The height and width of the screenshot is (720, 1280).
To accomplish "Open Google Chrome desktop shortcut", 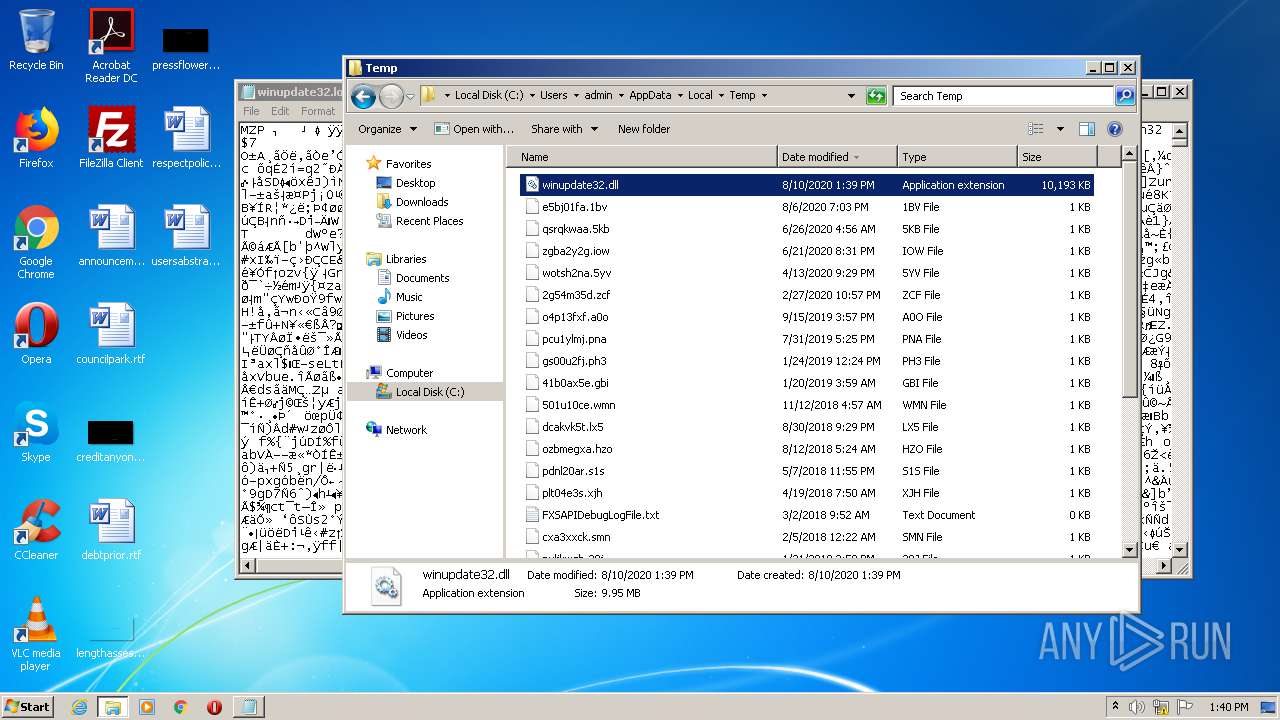I will (x=36, y=242).
